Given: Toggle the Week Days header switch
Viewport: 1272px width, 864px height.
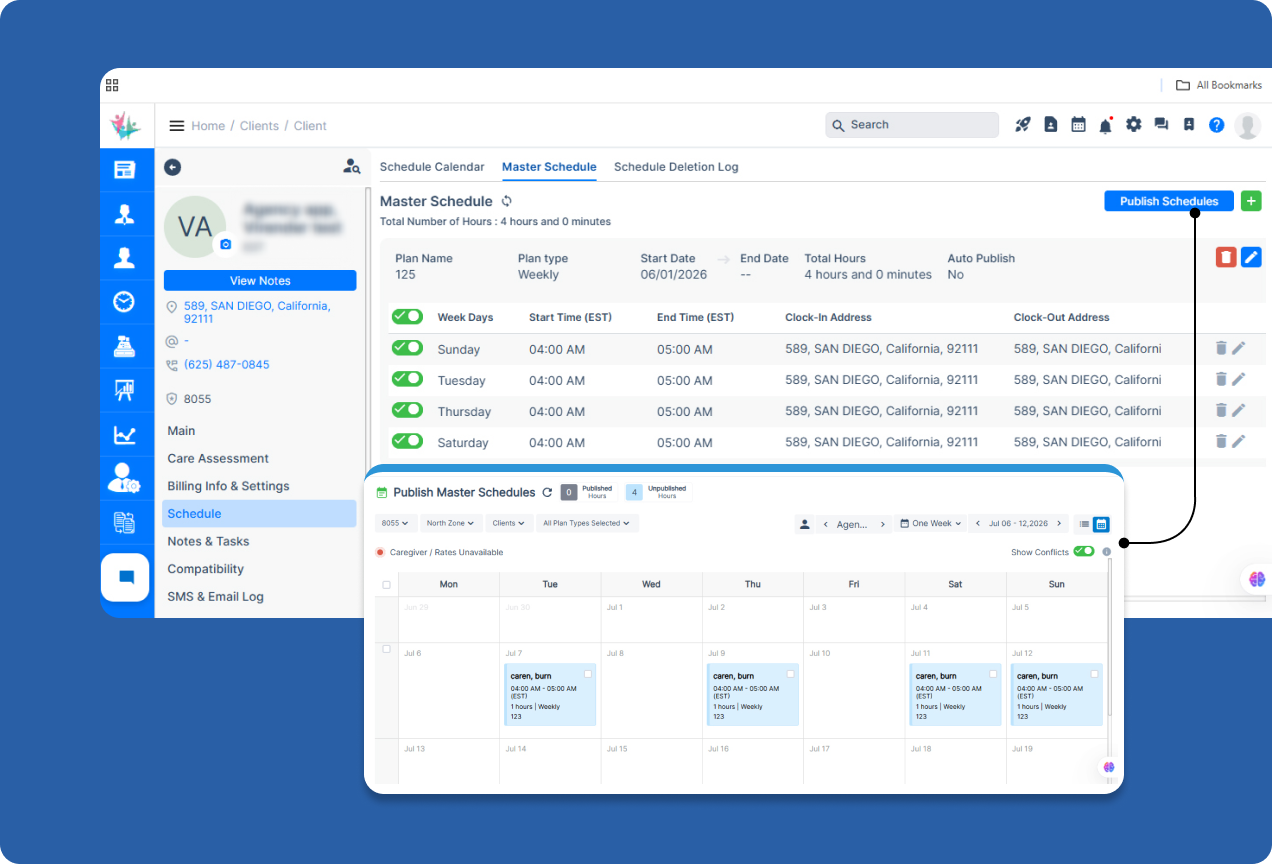Looking at the screenshot, I should (x=407, y=316).
